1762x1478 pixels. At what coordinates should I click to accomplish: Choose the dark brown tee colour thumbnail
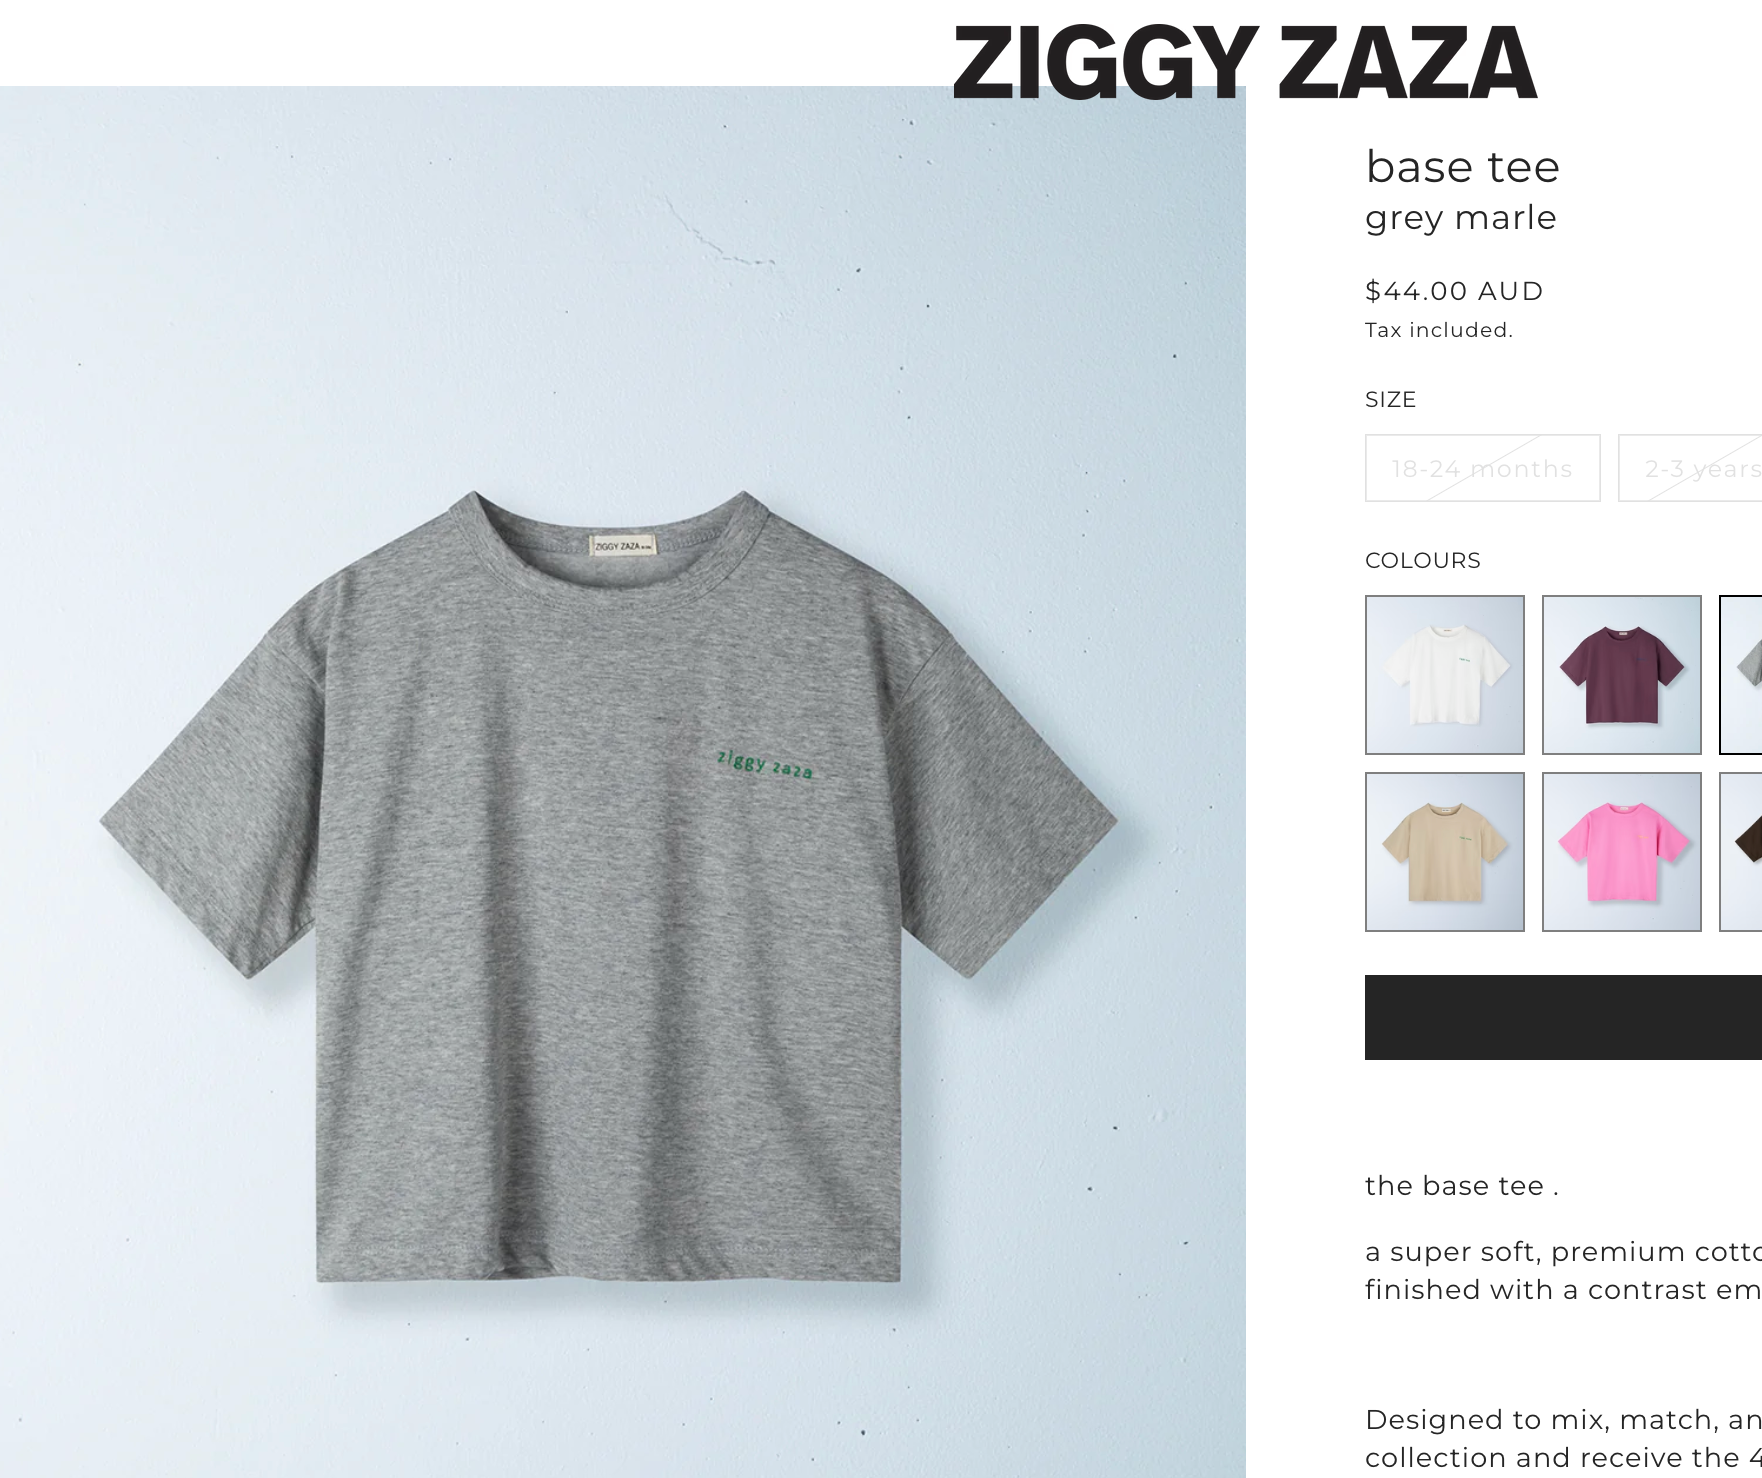(x=1741, y=852)
